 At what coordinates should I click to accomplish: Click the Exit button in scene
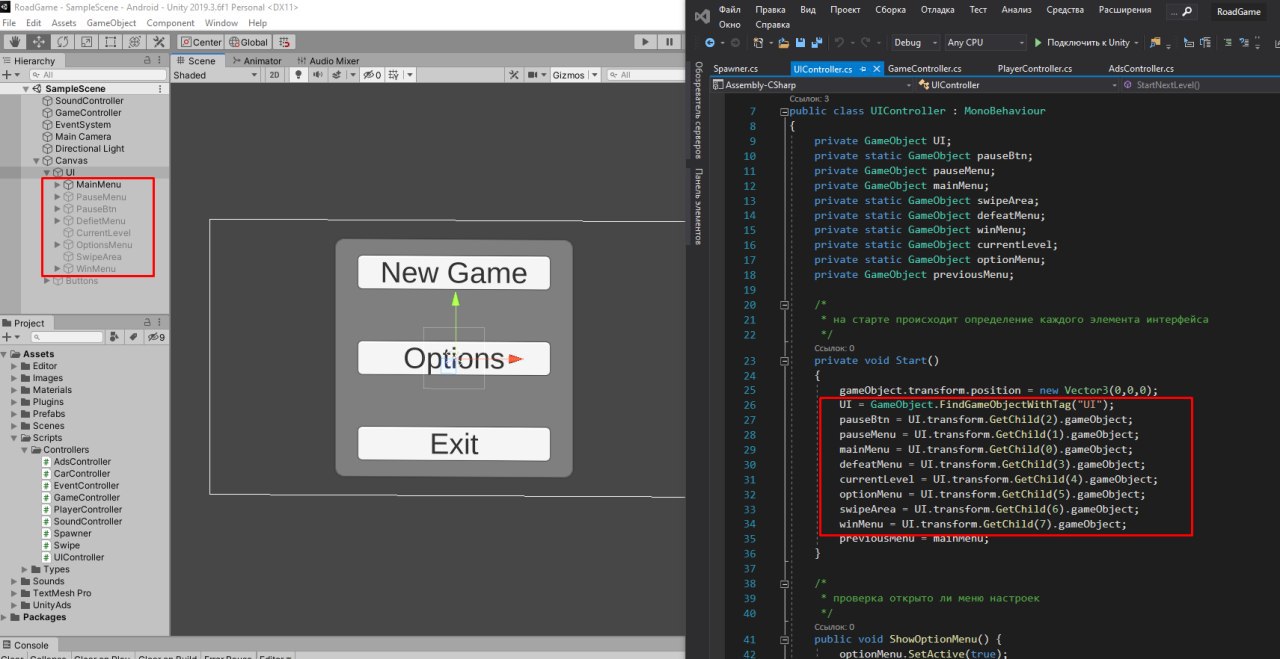pyautogui.click(x=454, y=444)
